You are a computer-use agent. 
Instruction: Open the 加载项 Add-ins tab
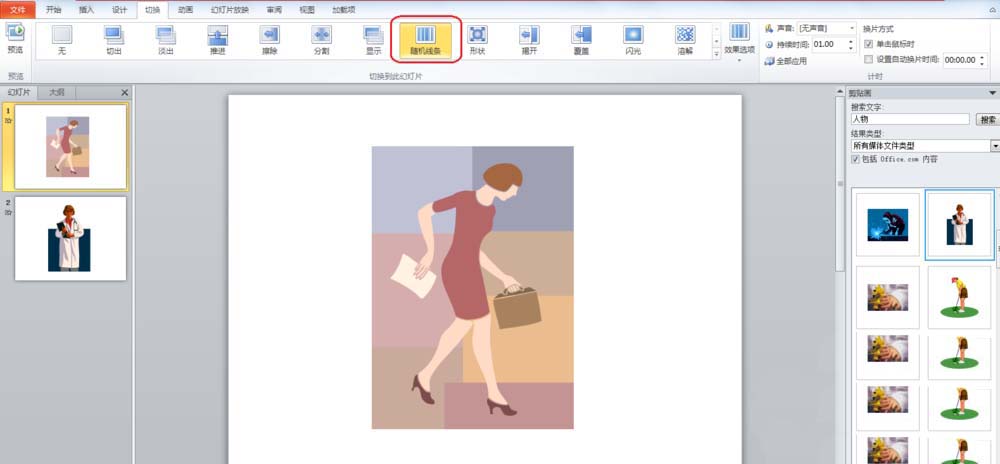[344, 10]
